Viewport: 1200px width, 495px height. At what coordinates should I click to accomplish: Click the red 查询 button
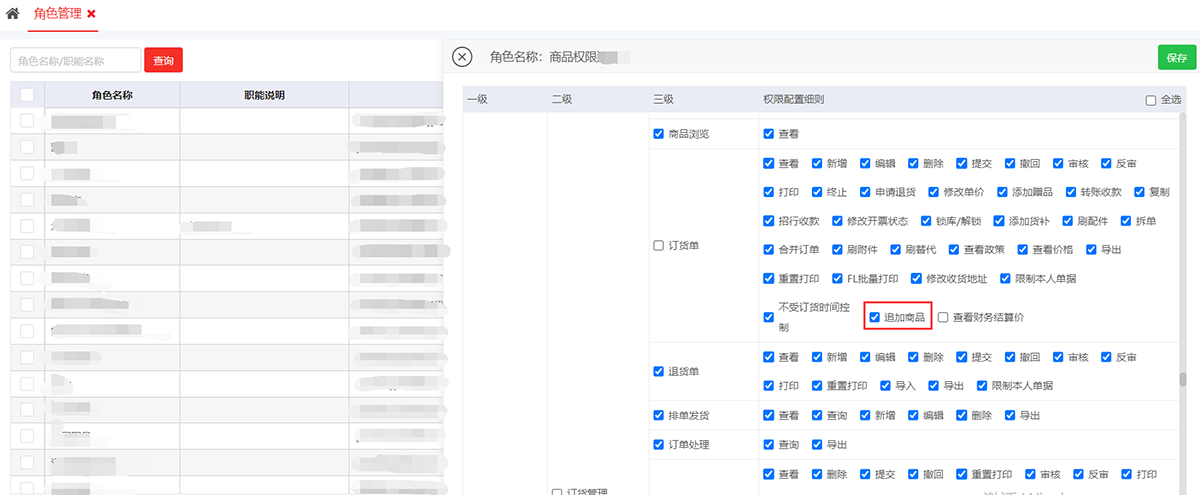(163, 61)
